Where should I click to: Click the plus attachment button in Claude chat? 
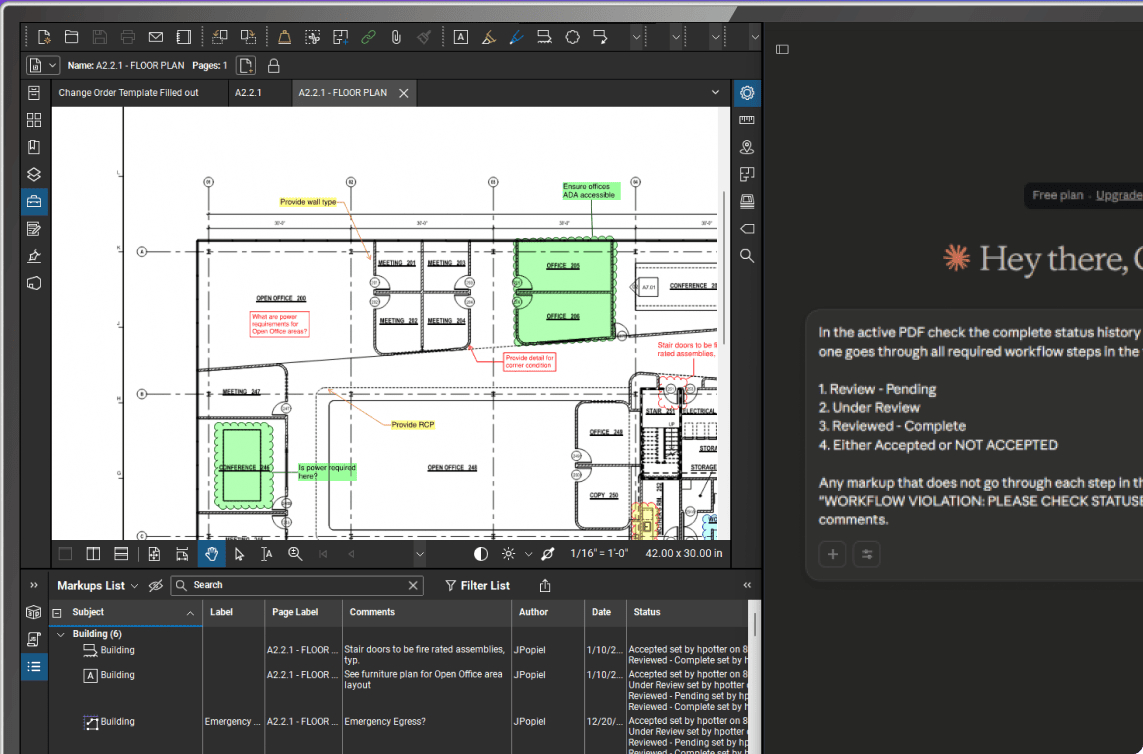[x=832, y=554]
